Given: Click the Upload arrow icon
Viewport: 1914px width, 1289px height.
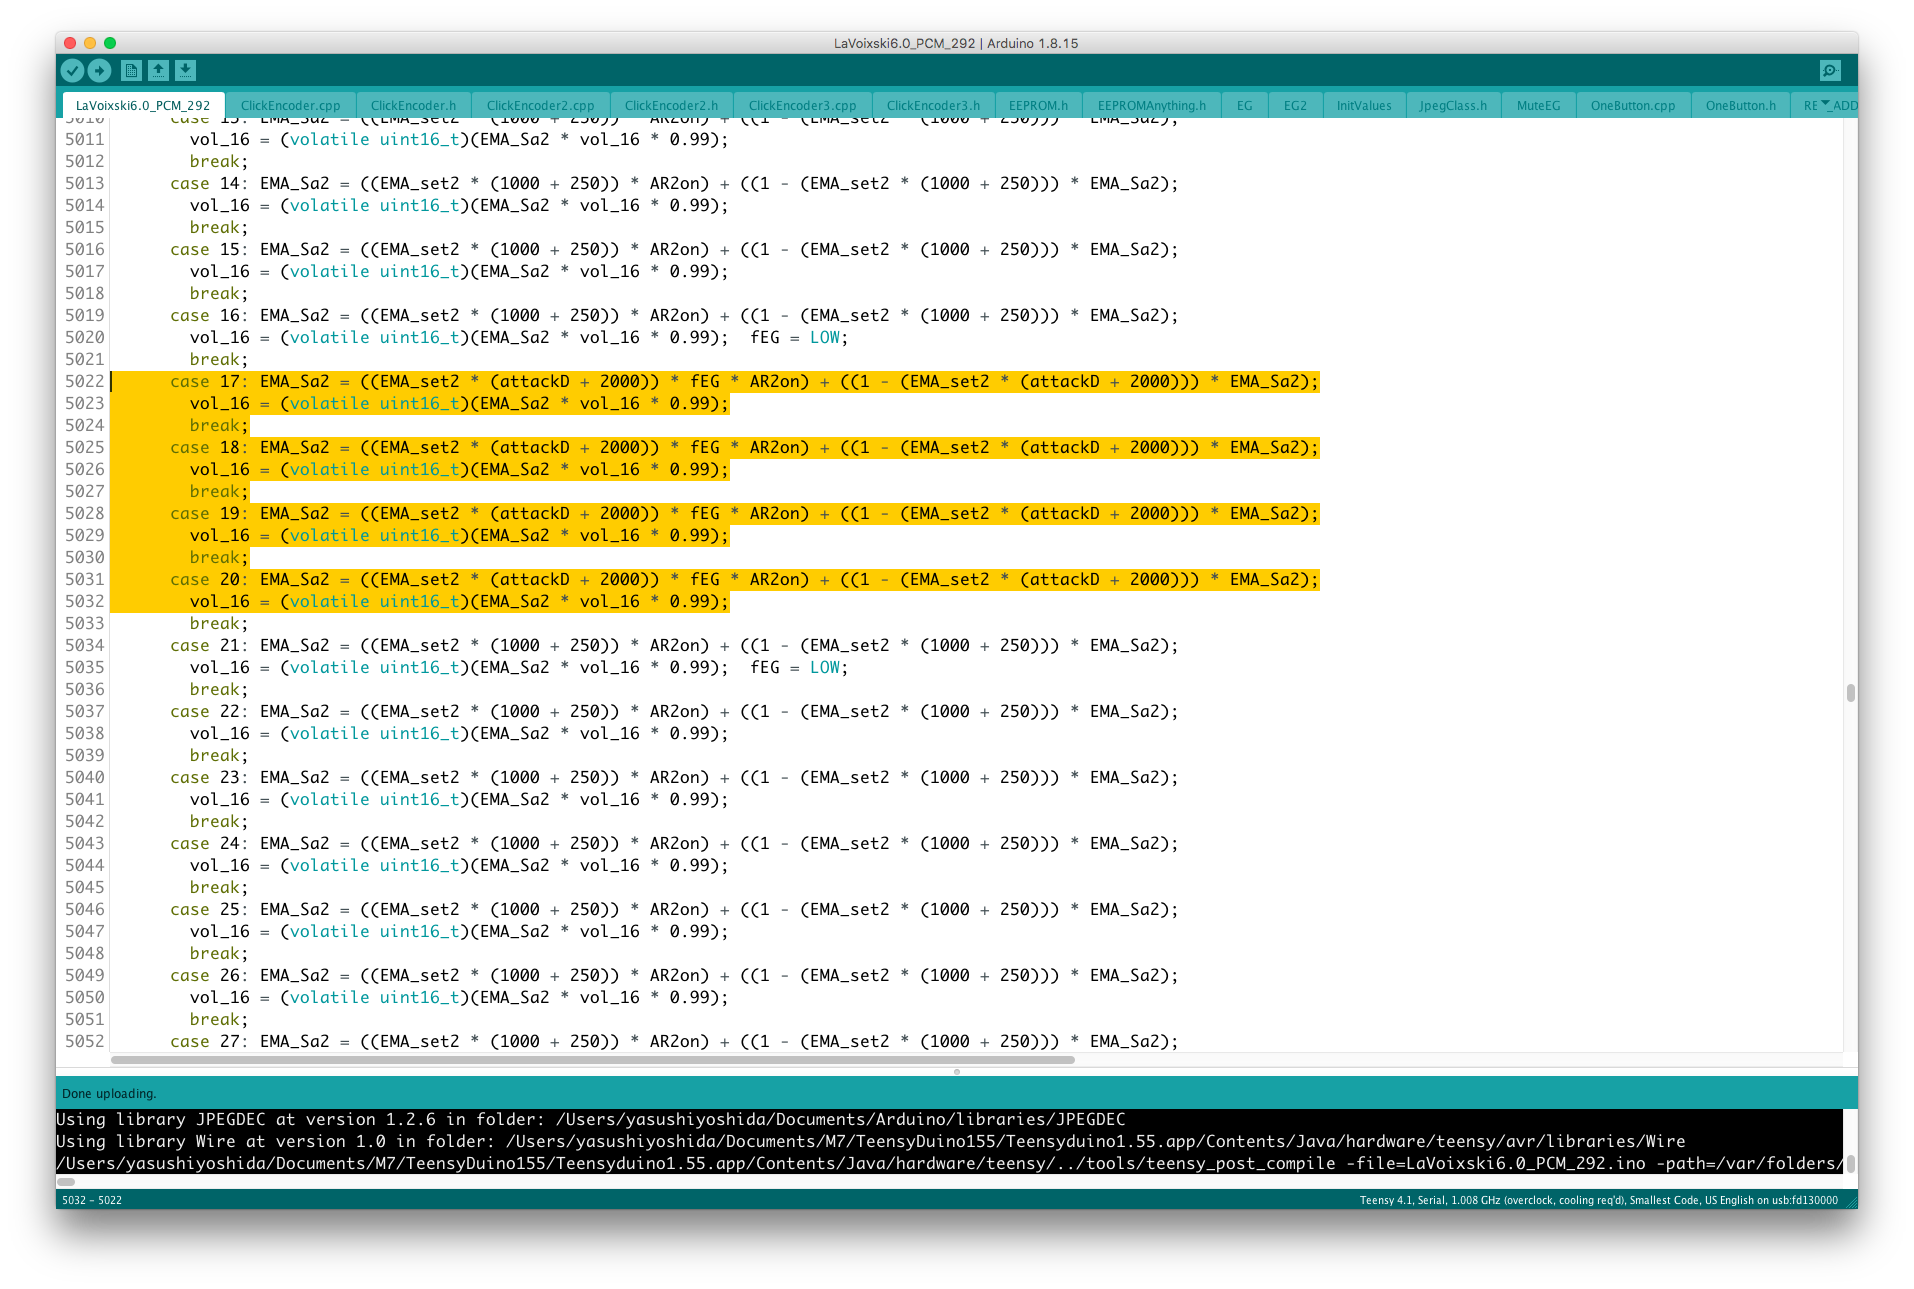Looking at the screenshot, I should pos(99,70).
